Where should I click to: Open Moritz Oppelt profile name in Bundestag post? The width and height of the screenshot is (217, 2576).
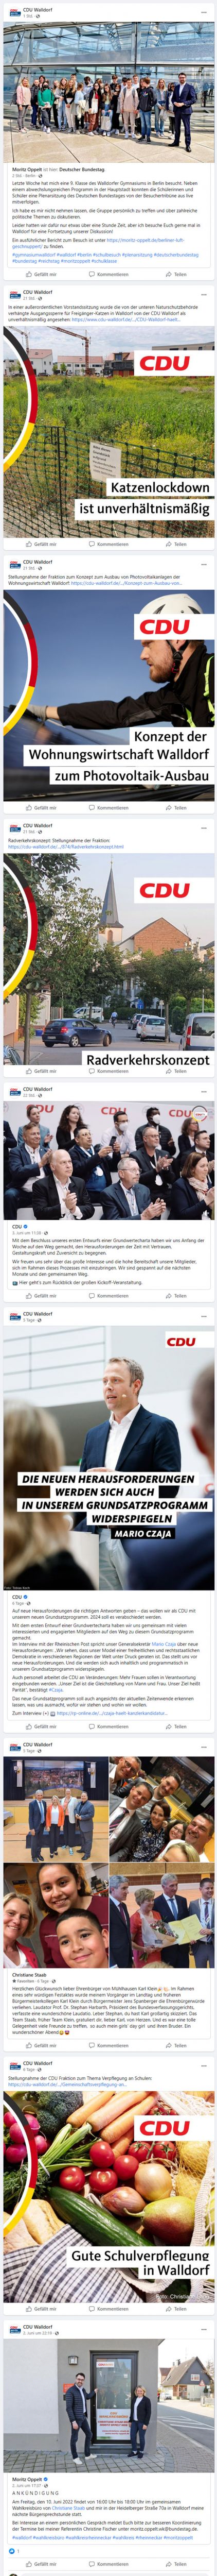point(27,169)
